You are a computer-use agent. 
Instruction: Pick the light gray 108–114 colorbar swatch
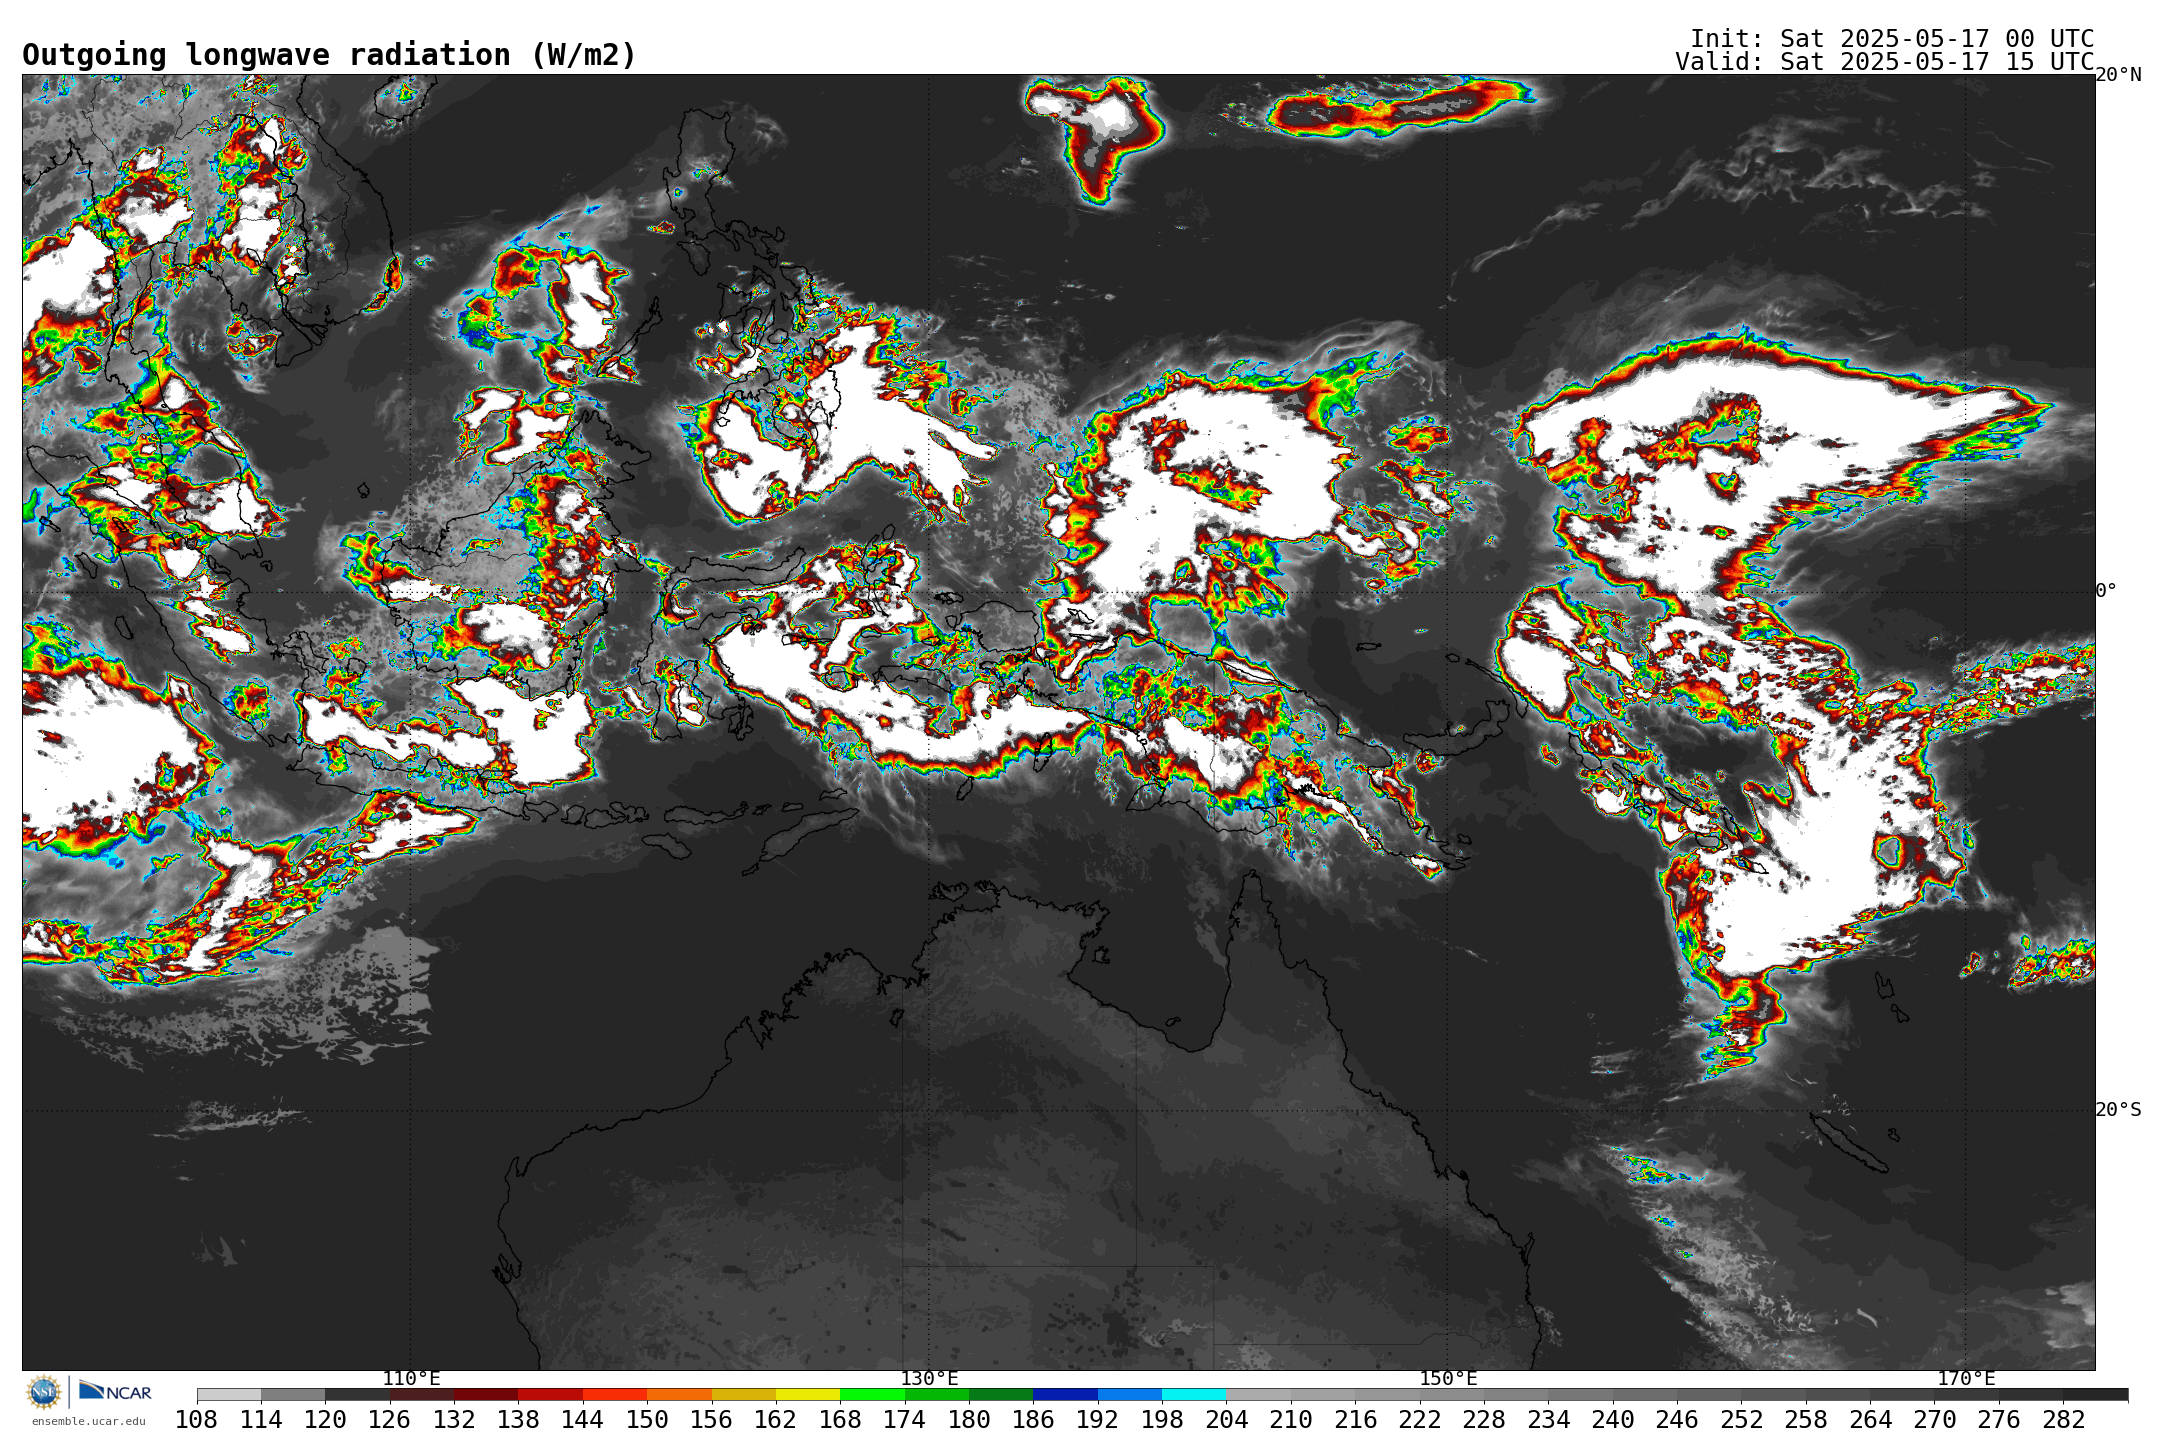click(229, 1395)
